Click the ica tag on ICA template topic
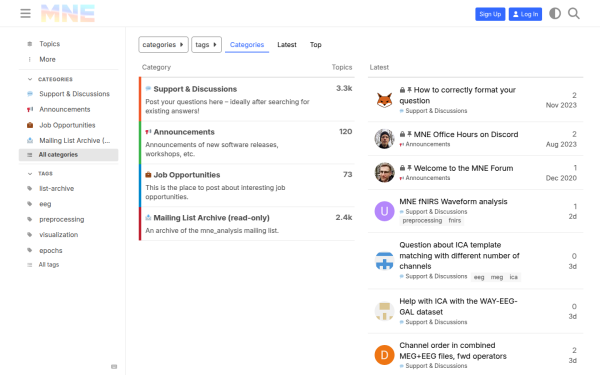This screenshot has width=600, height=375. point(514,277)
